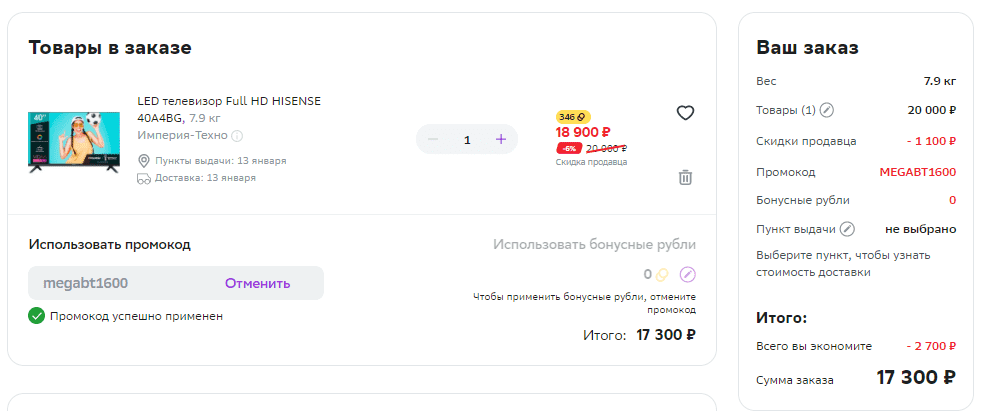This screenshot has height=411, width=987.
Task: Click the seller info icon beside Империя-Техно
Action: (237, 136)
